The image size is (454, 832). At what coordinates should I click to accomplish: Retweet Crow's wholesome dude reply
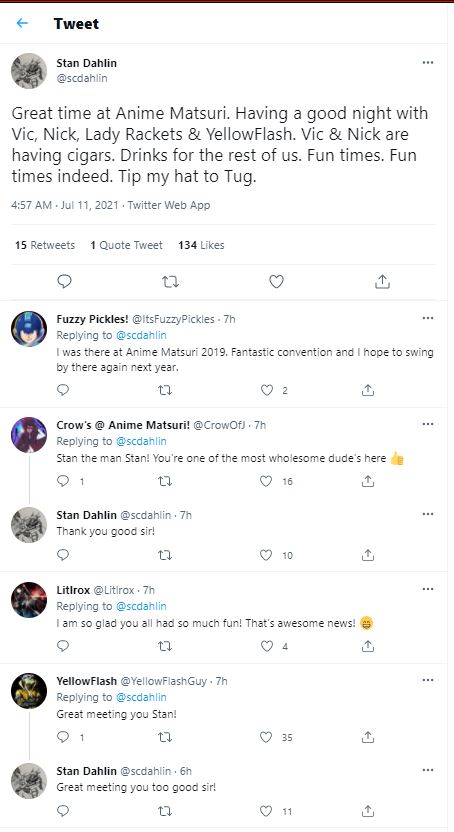(165, 481)
